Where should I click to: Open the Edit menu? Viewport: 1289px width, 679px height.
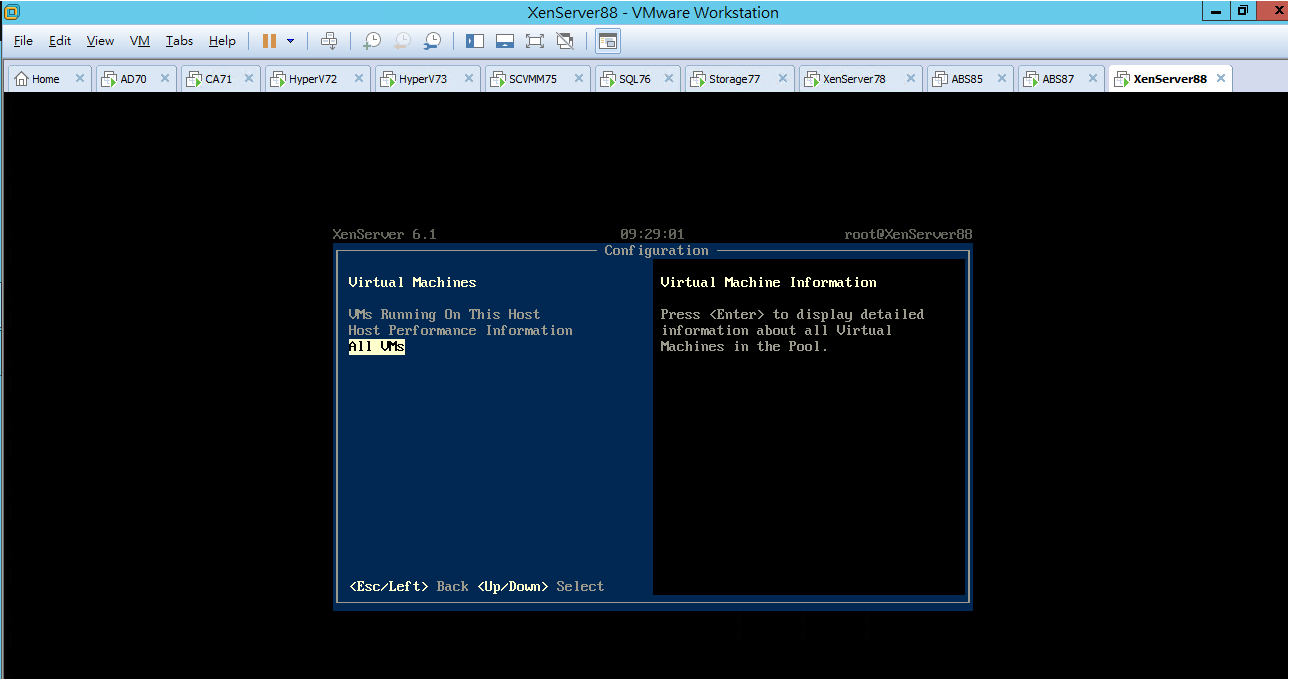(60, 41)
